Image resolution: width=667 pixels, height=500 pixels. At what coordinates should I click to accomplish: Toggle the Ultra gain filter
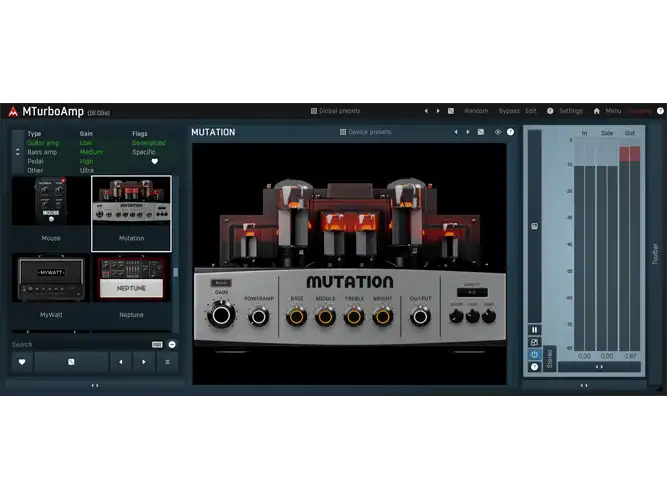coord(87,170)
